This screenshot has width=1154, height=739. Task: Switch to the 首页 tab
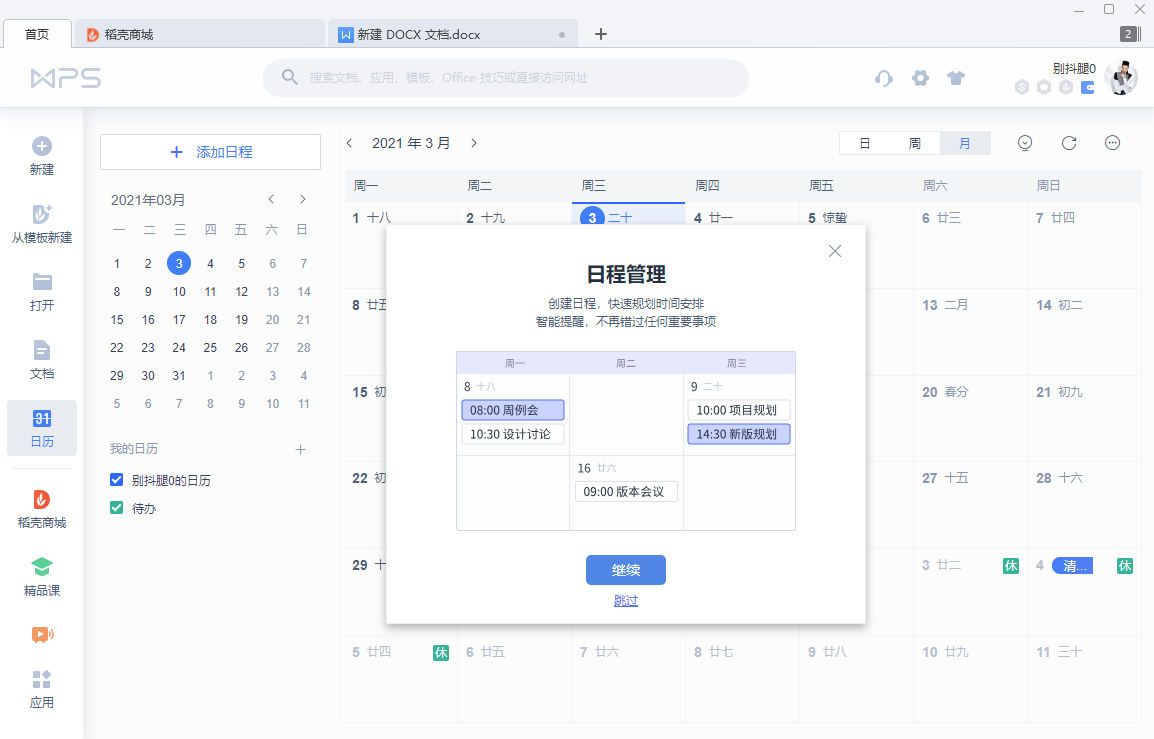[x=37, y=35]
